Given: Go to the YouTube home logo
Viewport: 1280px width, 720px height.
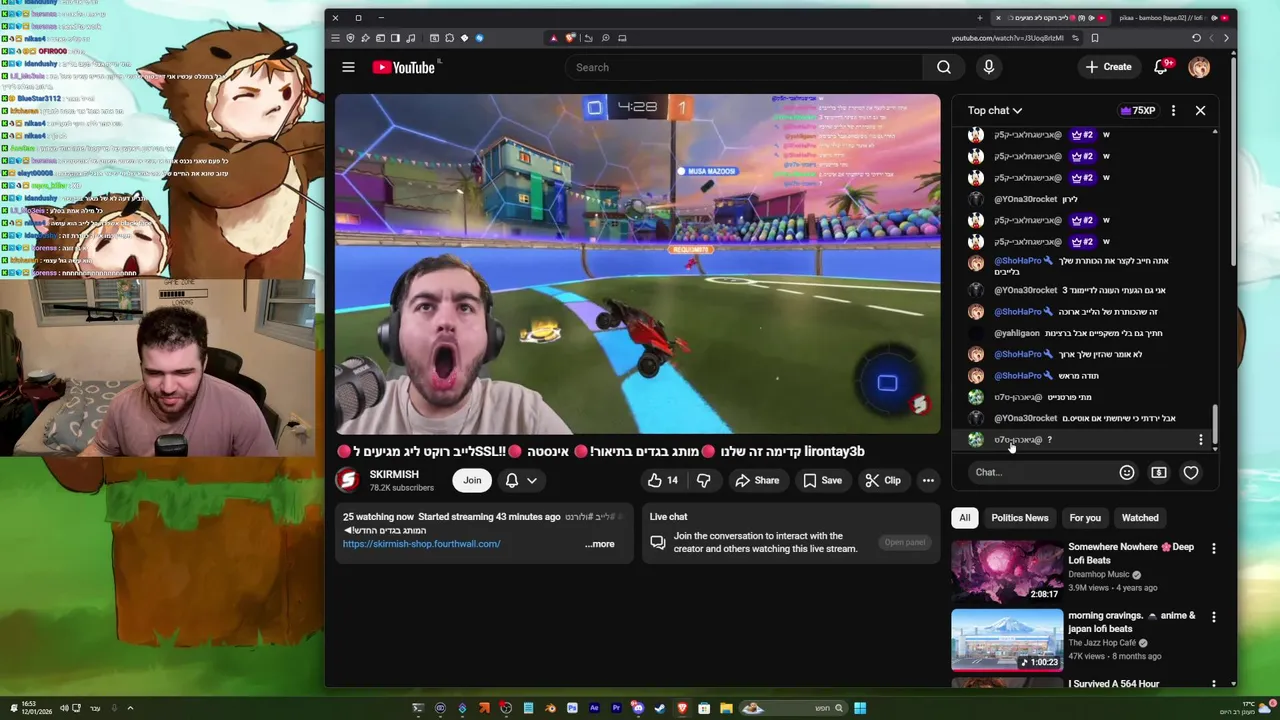Looking at the screenshot, I should [404, 67].
